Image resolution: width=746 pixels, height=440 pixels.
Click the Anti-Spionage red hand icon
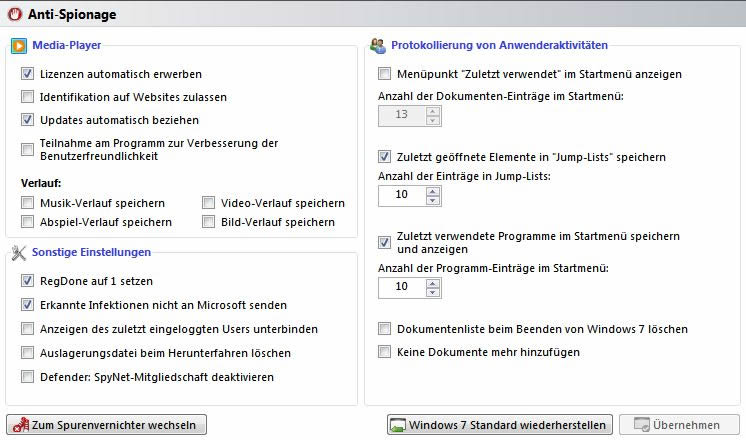click(x=15, y=14)
